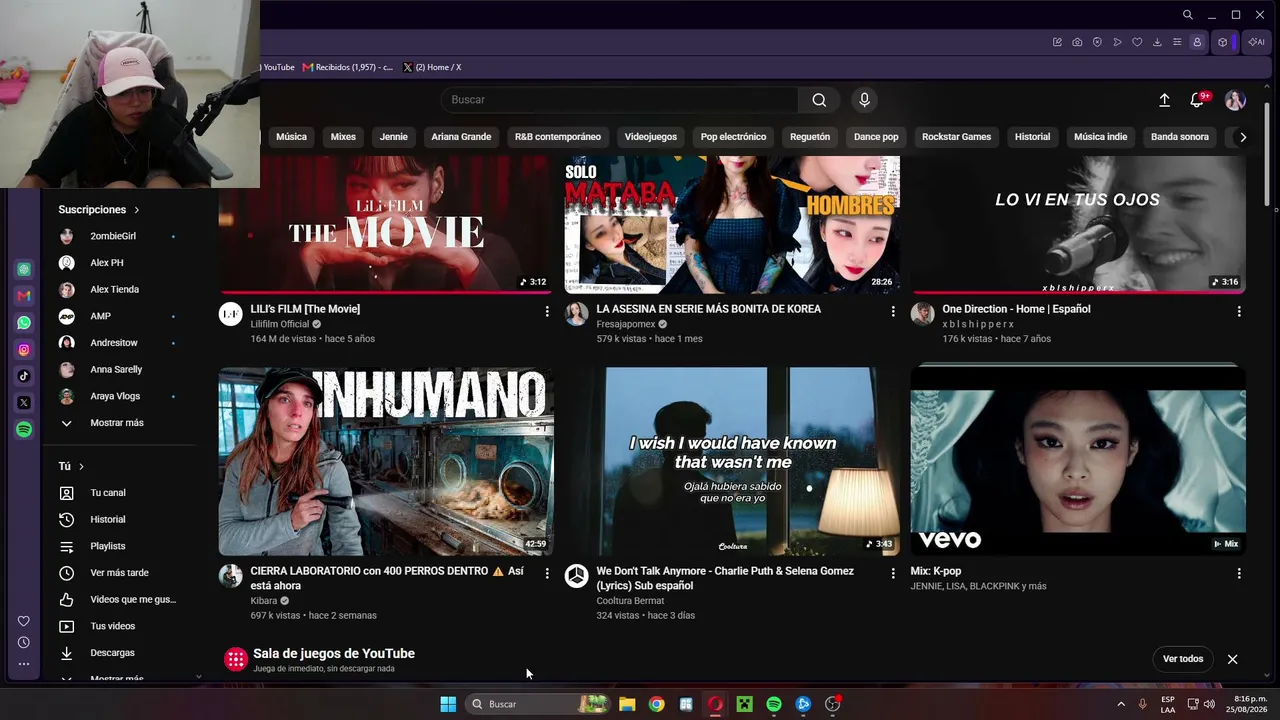Open Opera sidebar bookmarks heart icon
This screenshot has width=1280, height=720.
tap(24, 621)
